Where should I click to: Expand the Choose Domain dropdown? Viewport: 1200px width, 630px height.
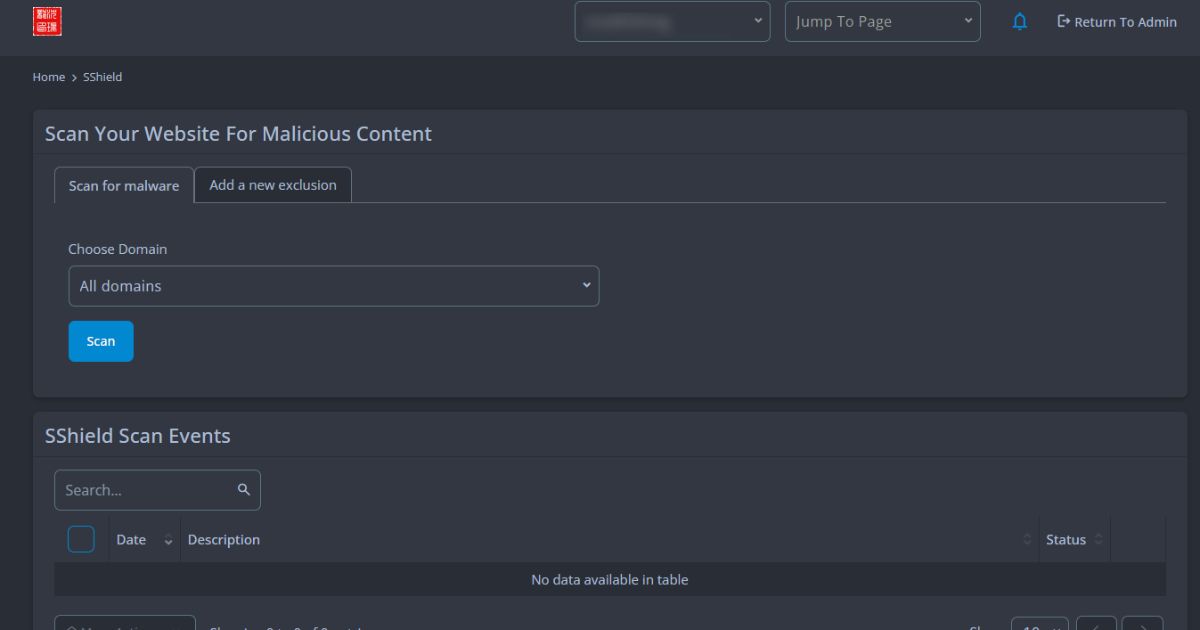coord(333,286)
